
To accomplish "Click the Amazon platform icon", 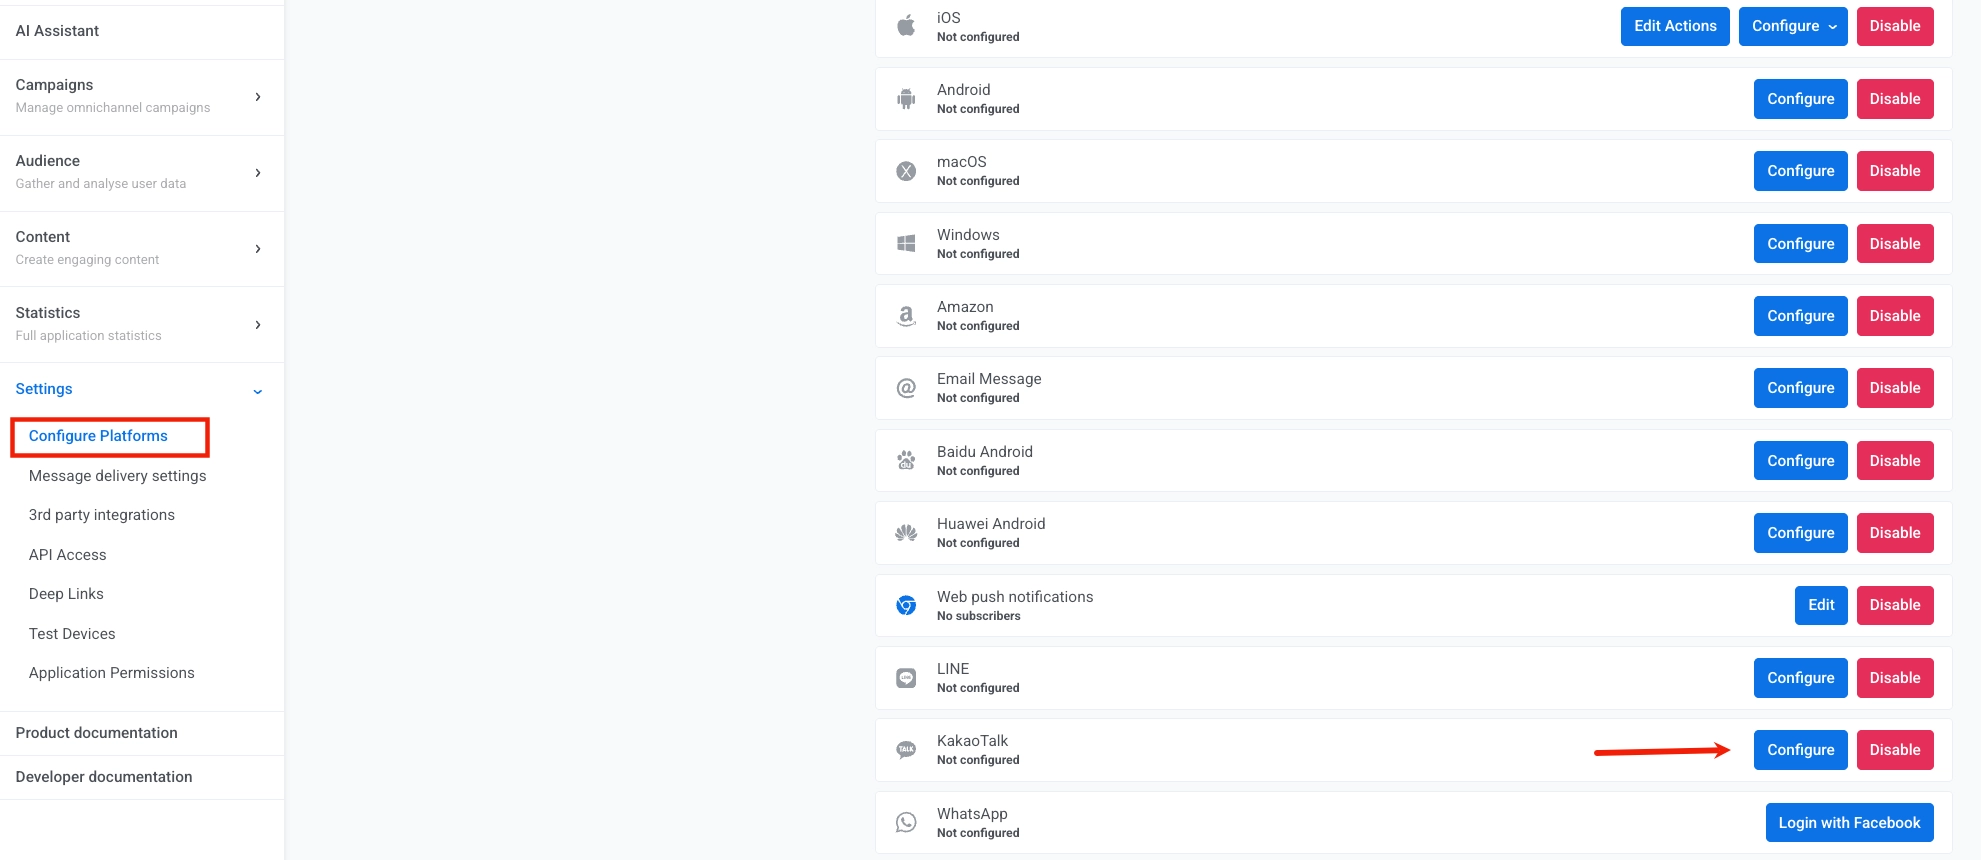I will tap(906, 315).
